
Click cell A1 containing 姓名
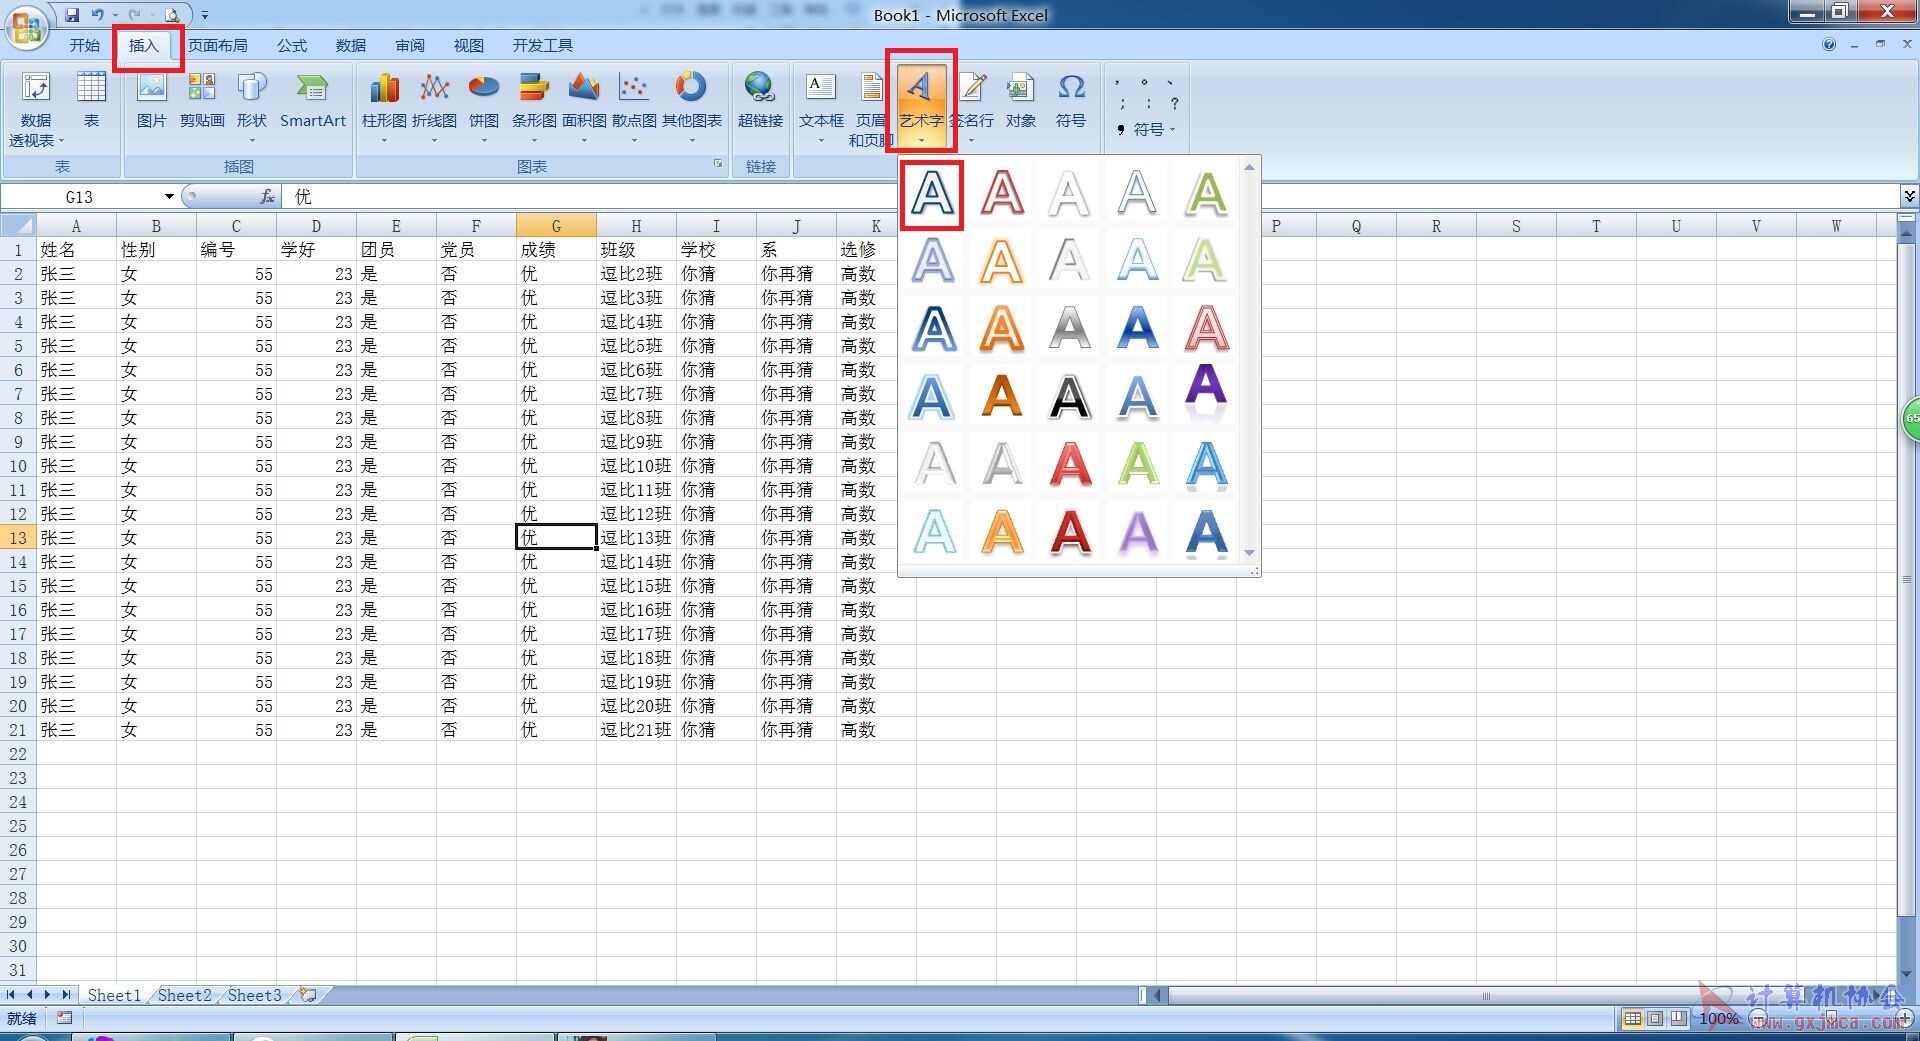click(x=76, y=249)
